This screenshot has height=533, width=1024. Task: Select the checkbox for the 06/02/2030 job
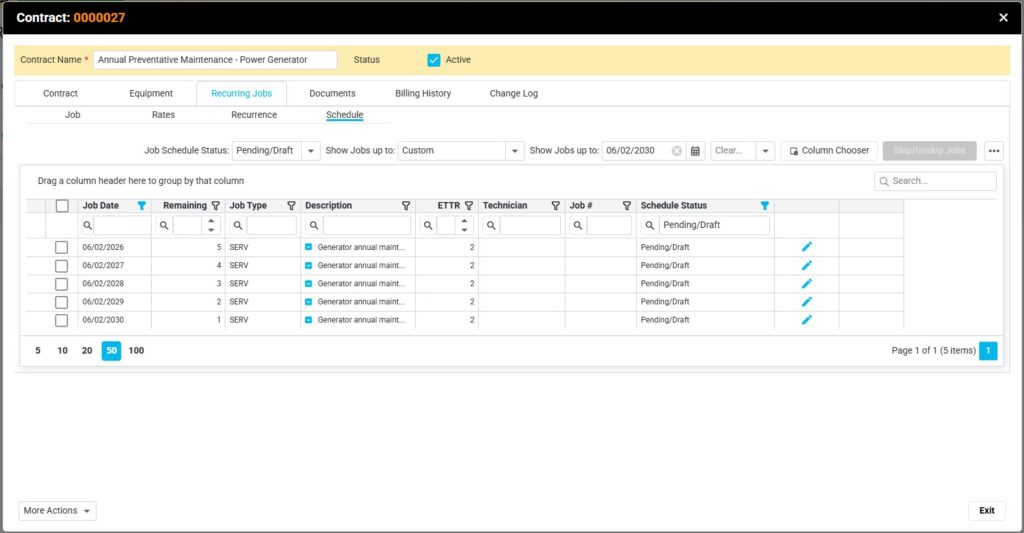pos(61,321)
